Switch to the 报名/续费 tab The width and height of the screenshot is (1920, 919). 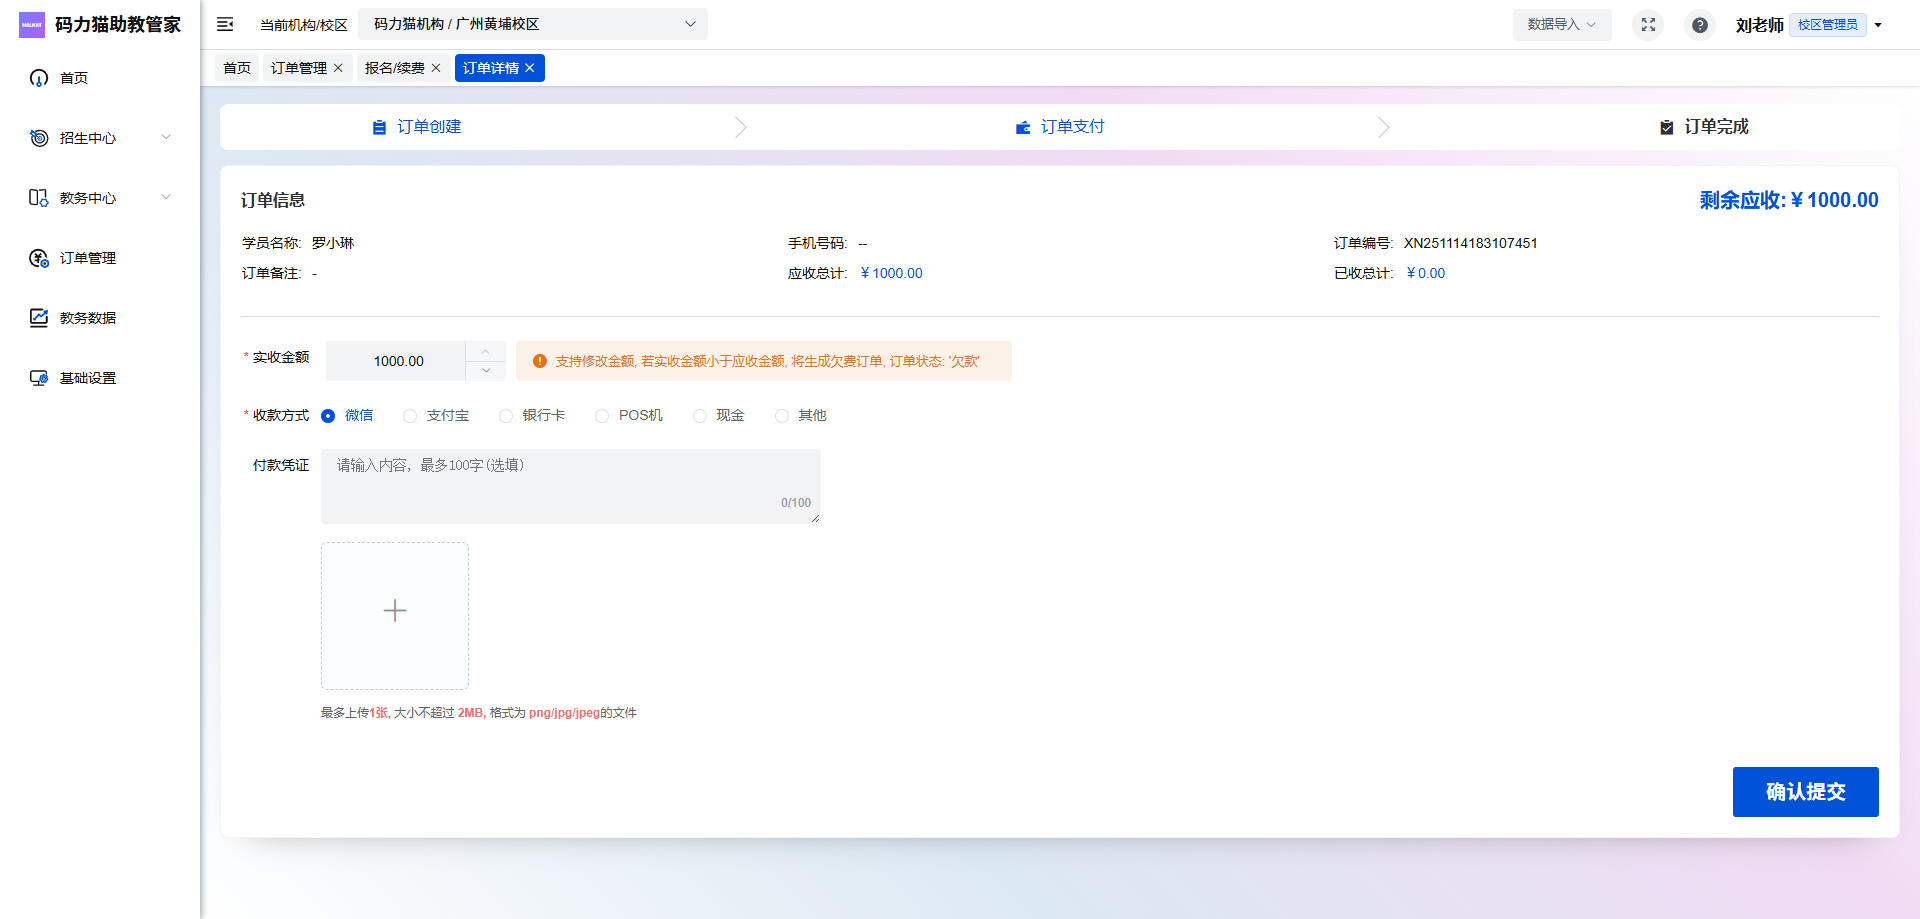(394, 68)
